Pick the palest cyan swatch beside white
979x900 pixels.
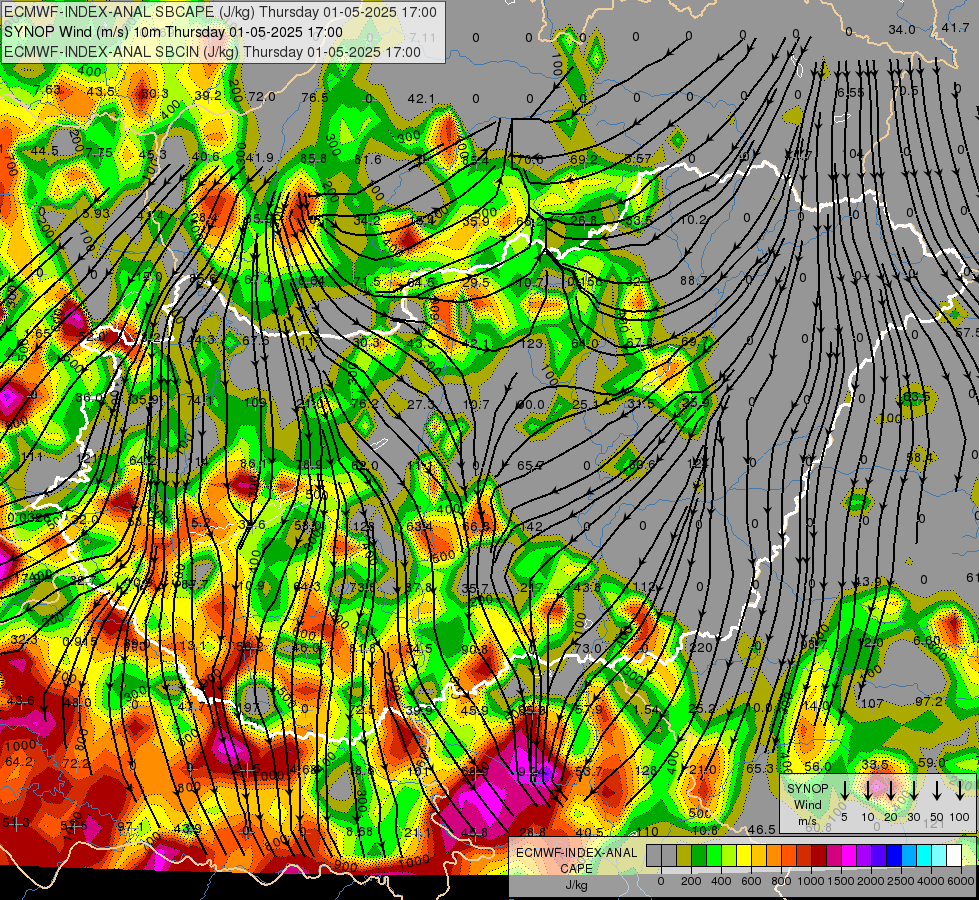pyautogui.click(x=939, y=855)
